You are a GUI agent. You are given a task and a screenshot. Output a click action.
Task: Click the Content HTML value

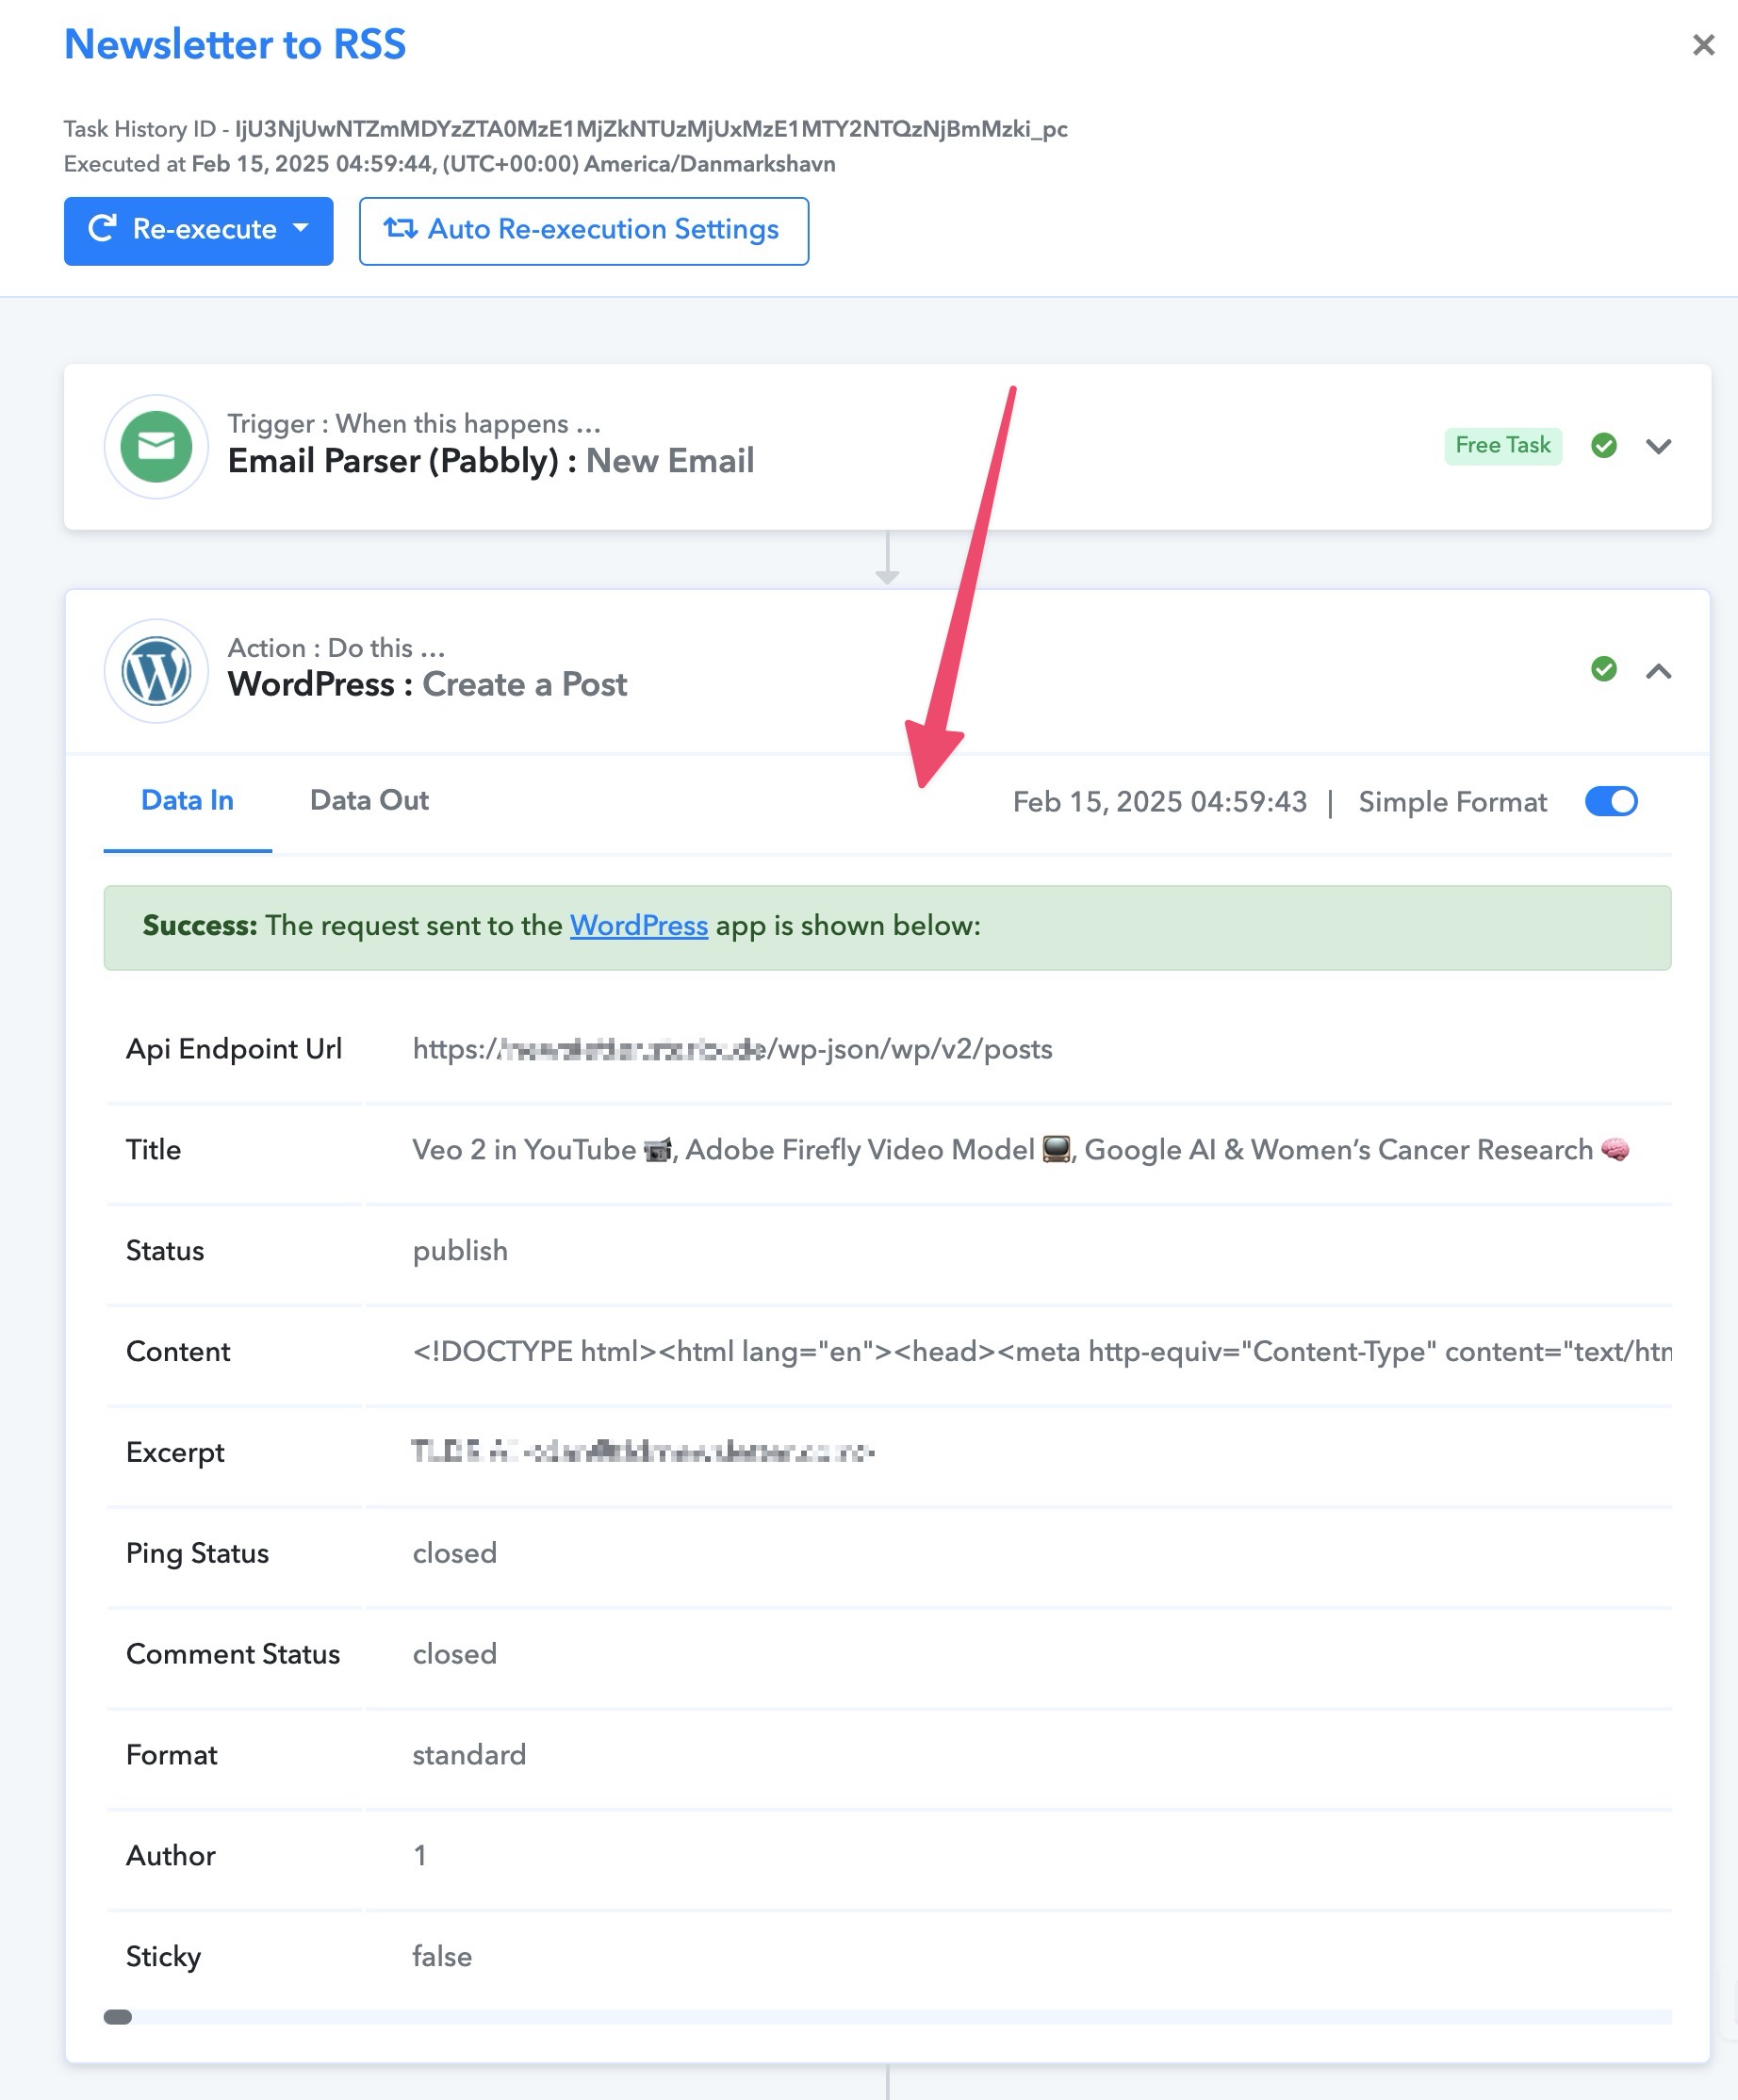click(x=1042, y=1352)
